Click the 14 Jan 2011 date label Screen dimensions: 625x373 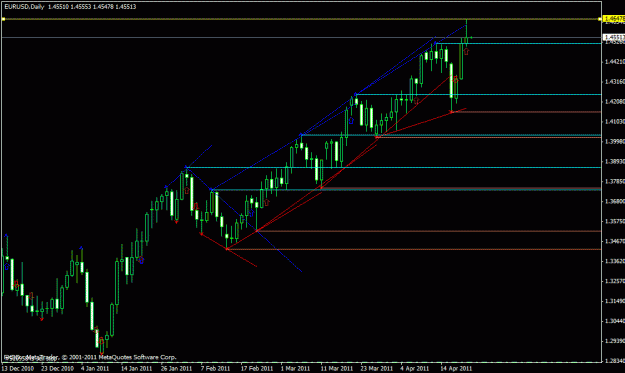(x=137, y=368)
